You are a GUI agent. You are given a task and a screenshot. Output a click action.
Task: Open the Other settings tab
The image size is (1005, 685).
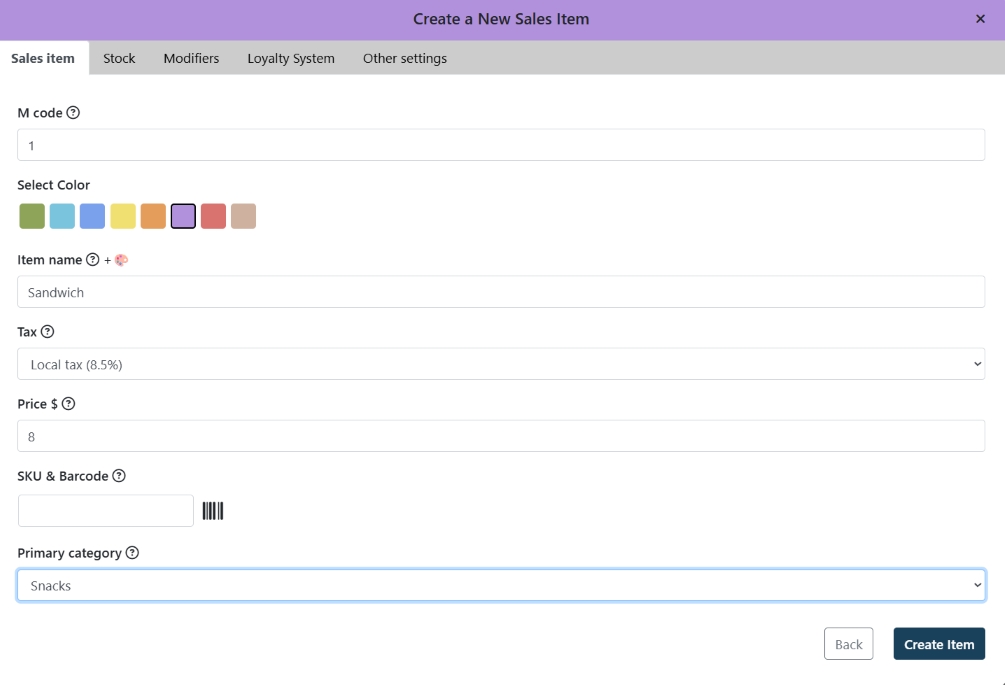tap(404, 58)
